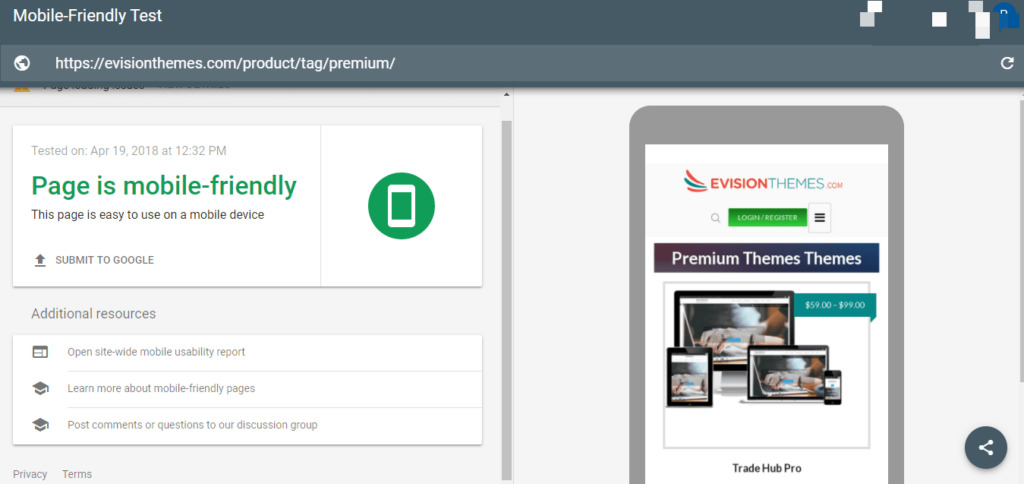Click scroll-up arrow of left panel
1024x484 pixels.
(x=507, y=95)
